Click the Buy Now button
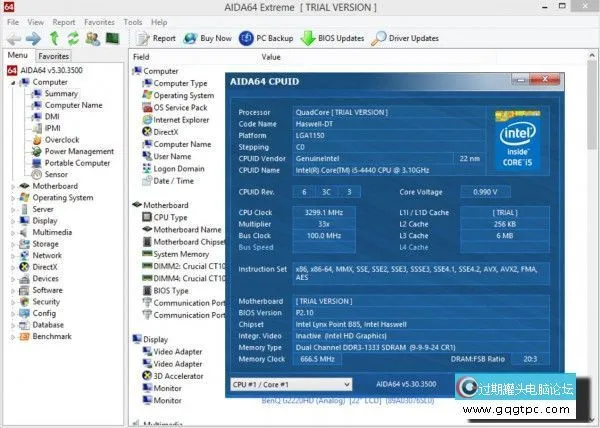The height and width of the screenshot is (428, 600). point(207,39)
